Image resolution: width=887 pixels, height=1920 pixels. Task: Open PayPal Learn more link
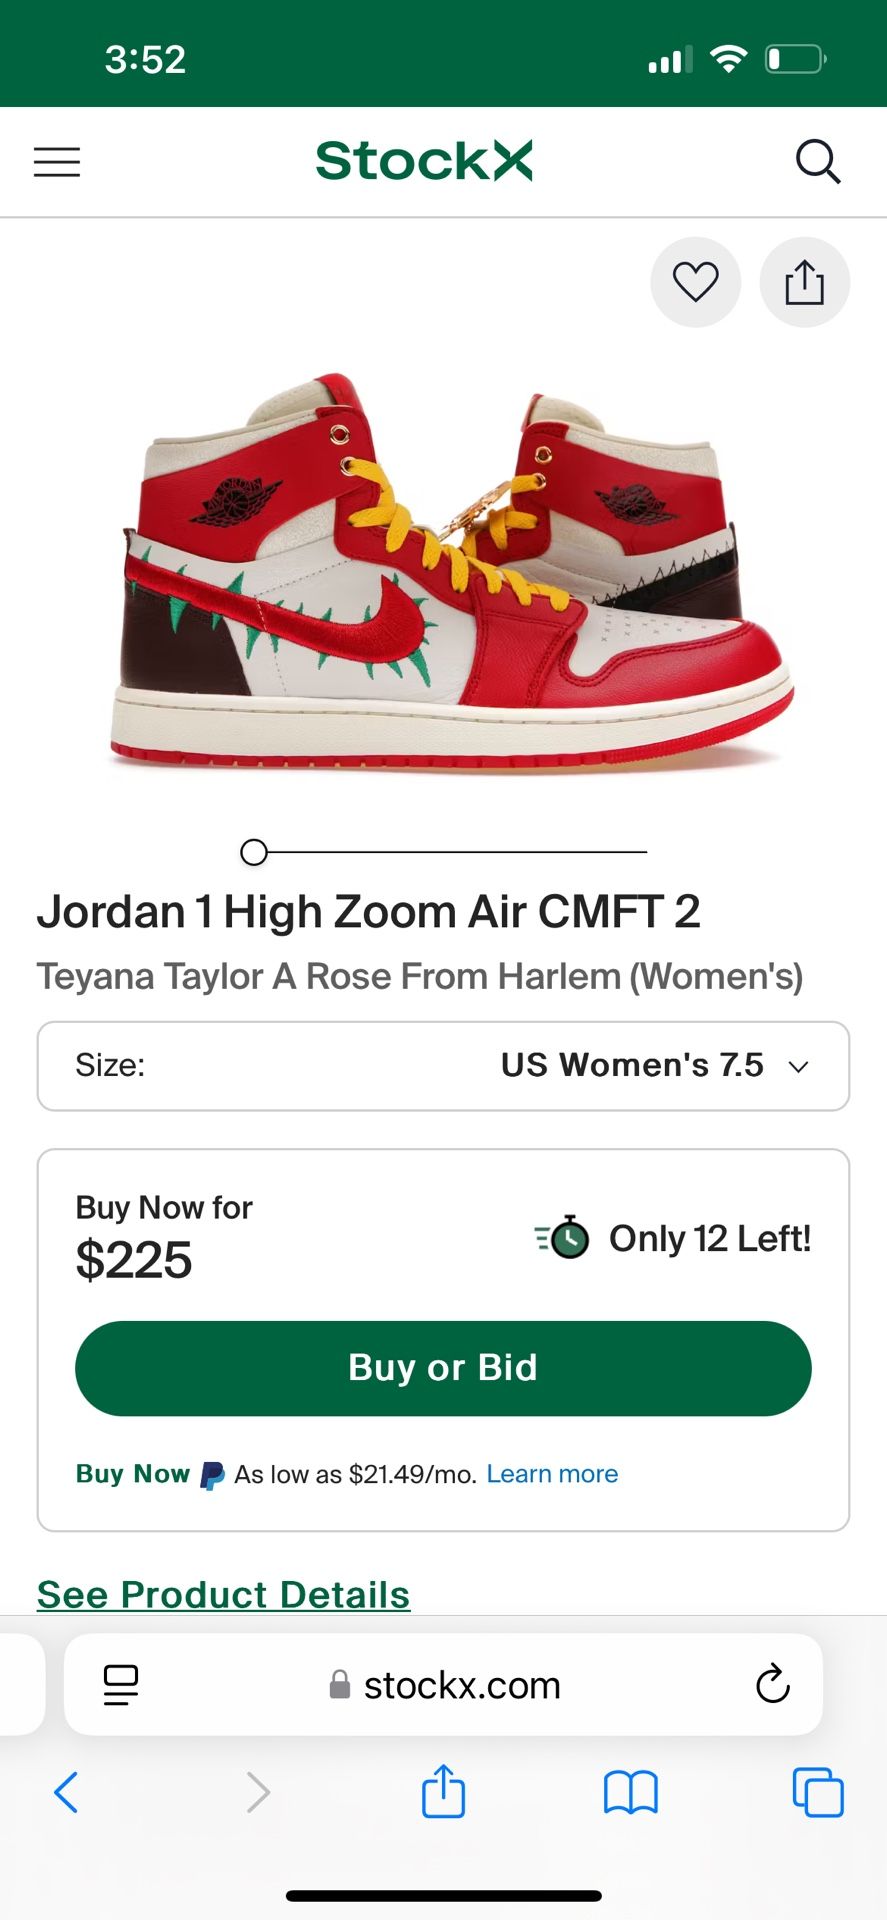tap(552, 1474)
